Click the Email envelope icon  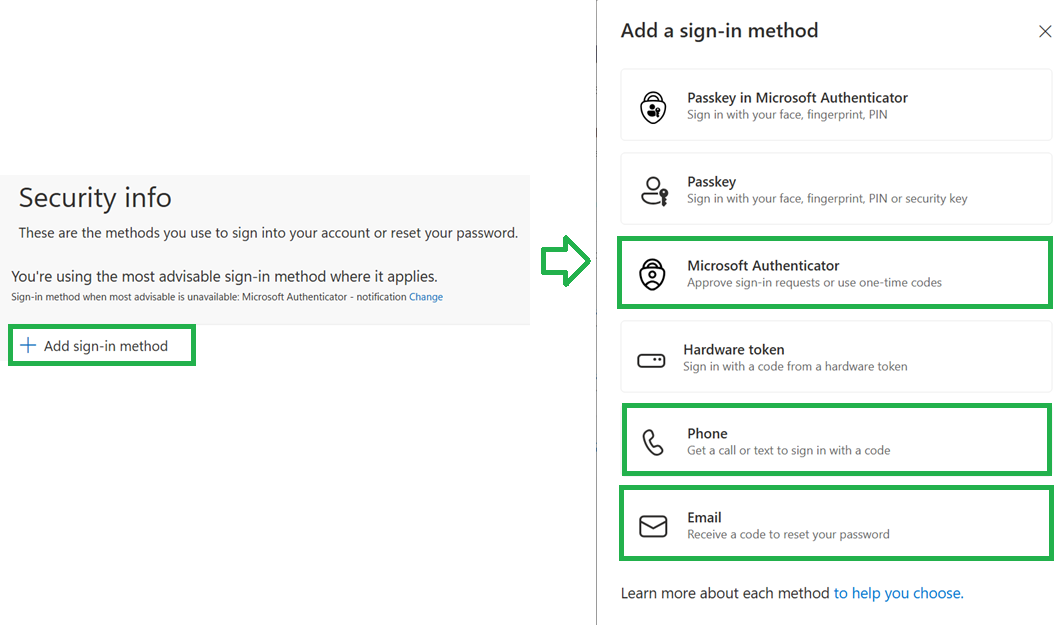tap(653, 526)
